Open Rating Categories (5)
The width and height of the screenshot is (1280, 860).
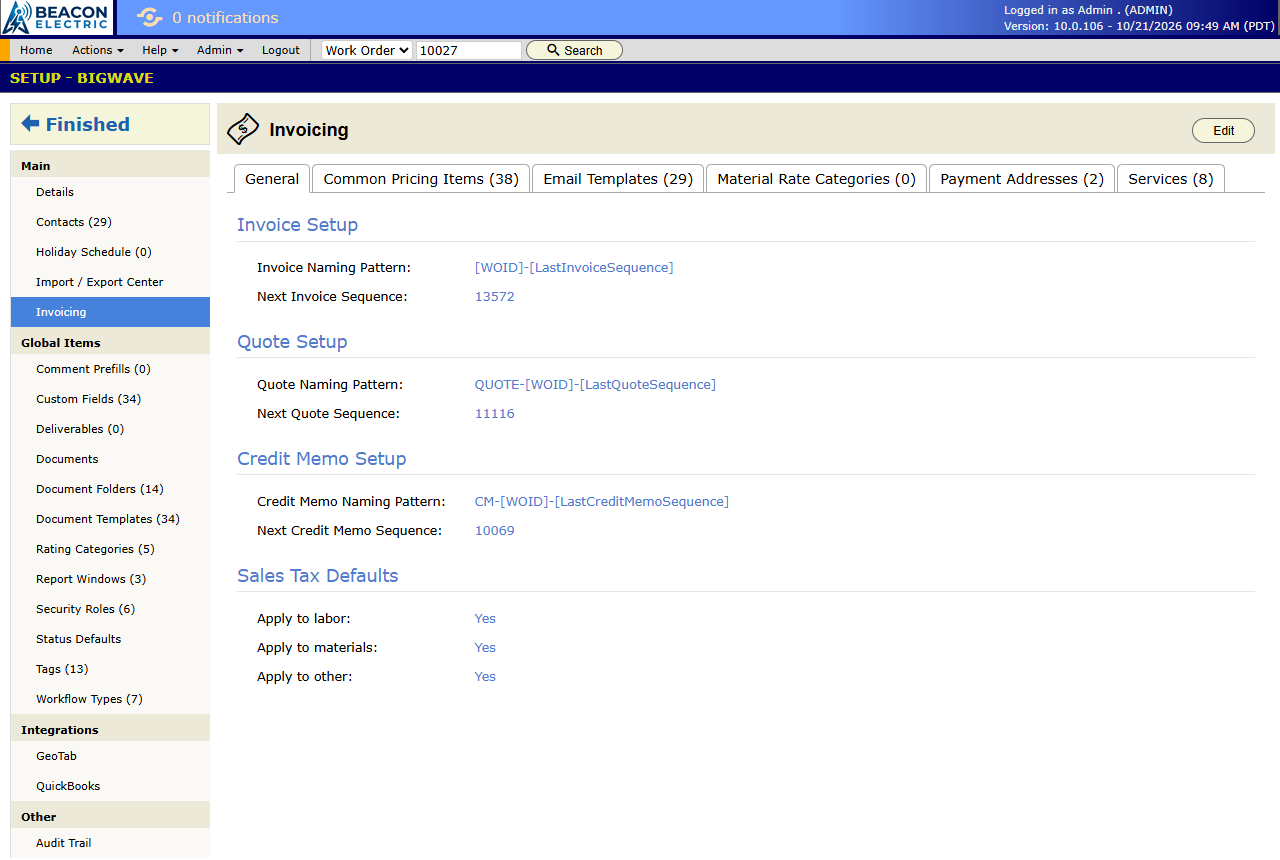[110, 549]
